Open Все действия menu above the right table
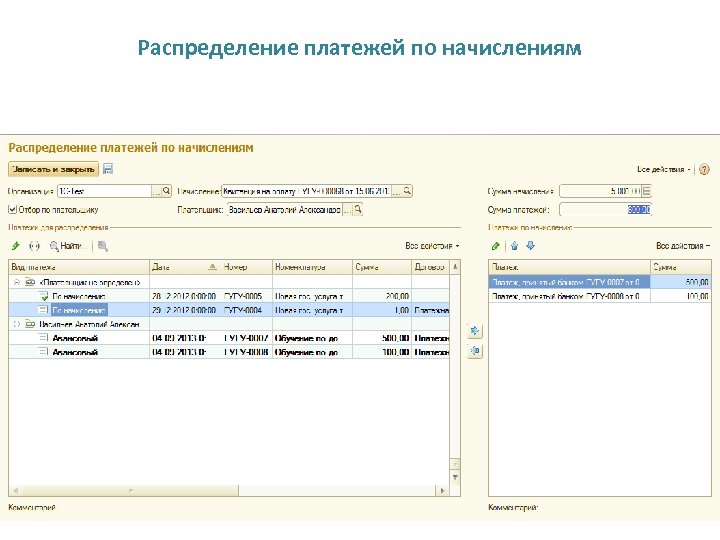 tap(683, 246)
